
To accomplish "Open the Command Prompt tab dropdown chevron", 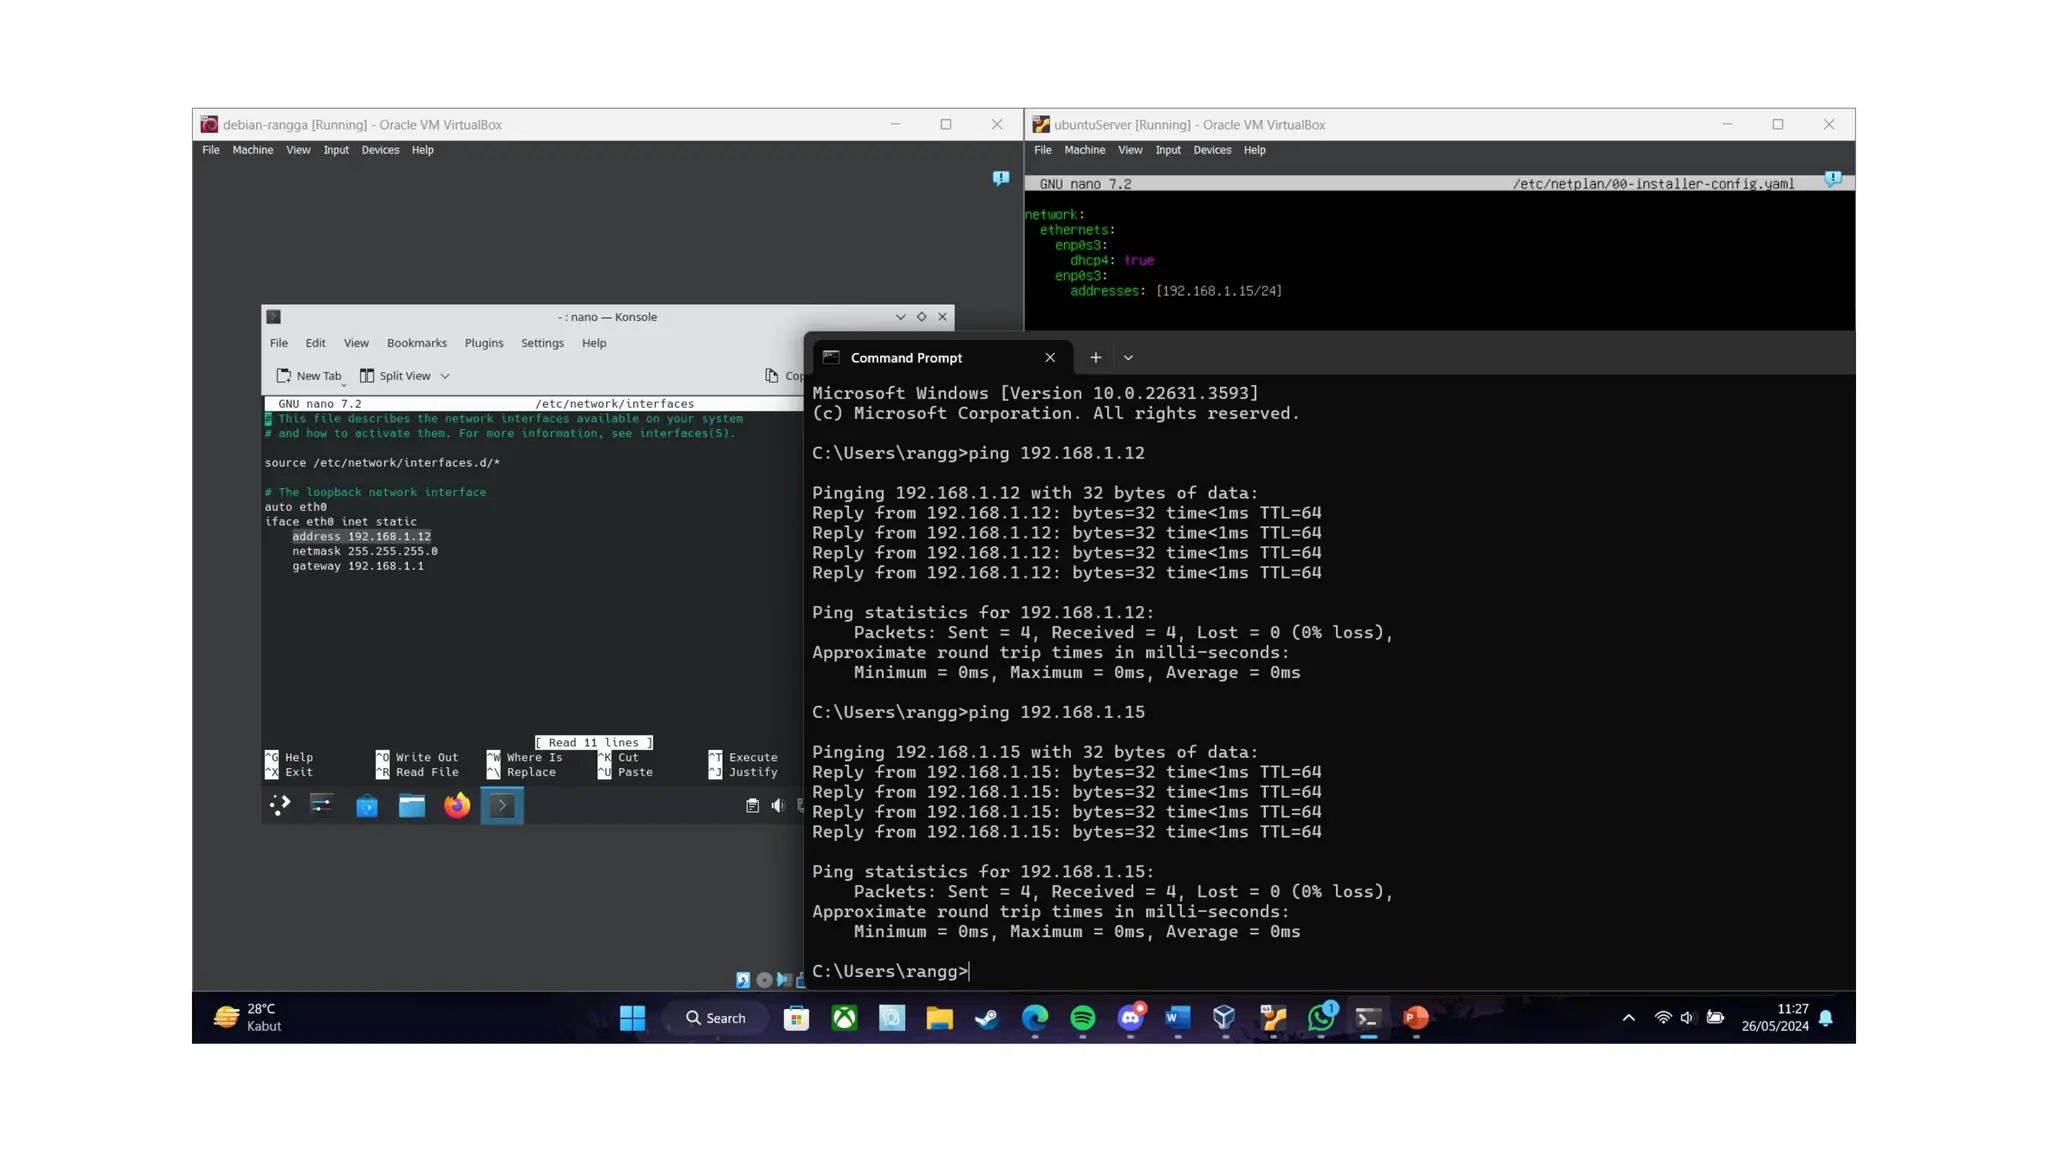I will (1128, 358).
